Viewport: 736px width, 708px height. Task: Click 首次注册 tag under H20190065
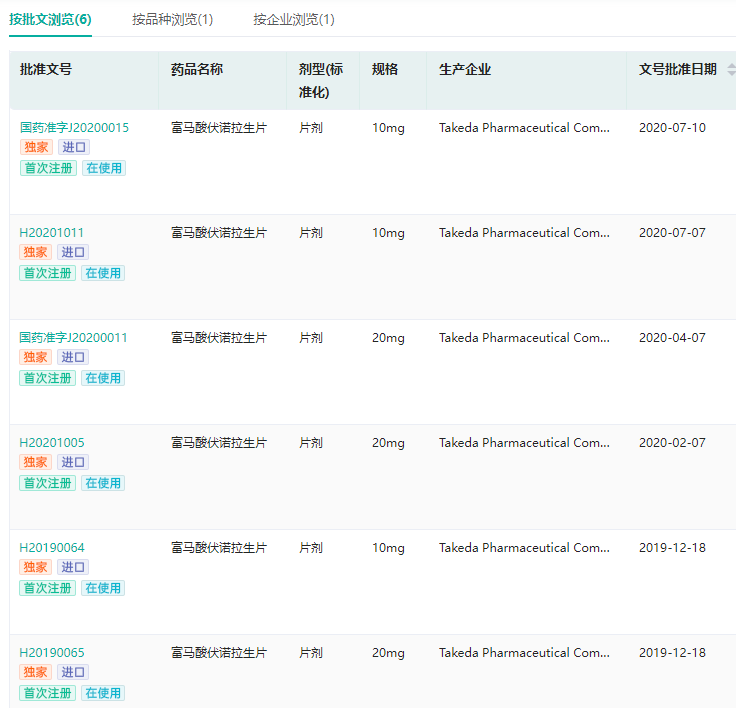coord(47,693)
